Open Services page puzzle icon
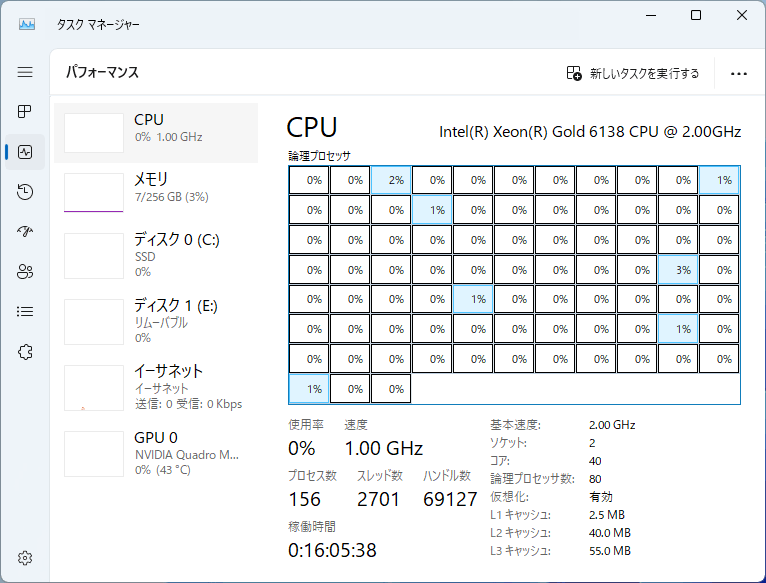766x583 pixels. 25,351
